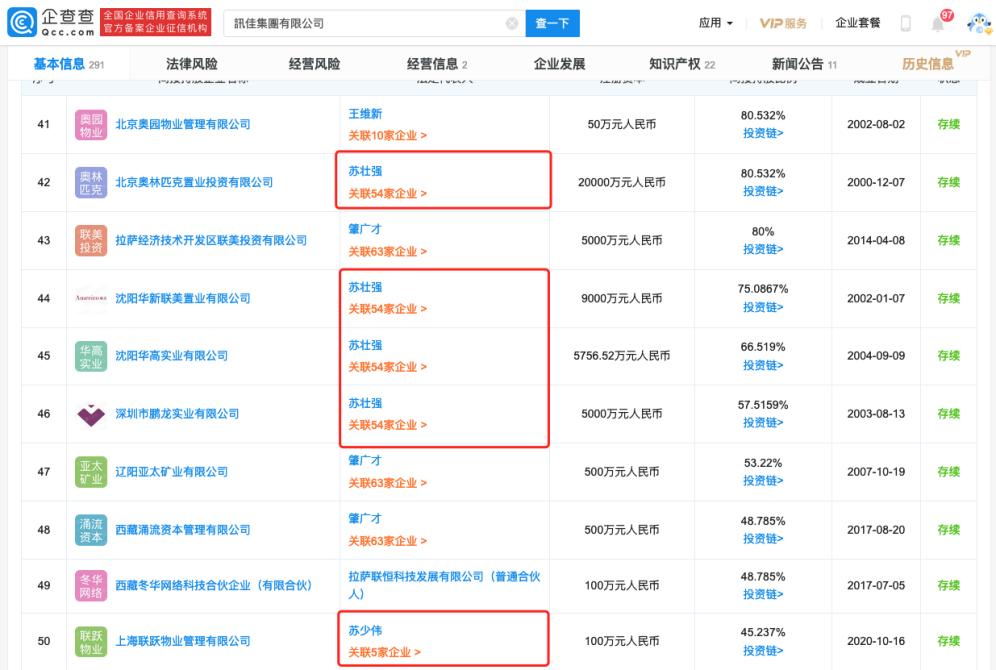Image resolution: width=996 pixels, height=670 pixels.
Task: Click the Qcc.com logo icon
Action: [22, 23]
